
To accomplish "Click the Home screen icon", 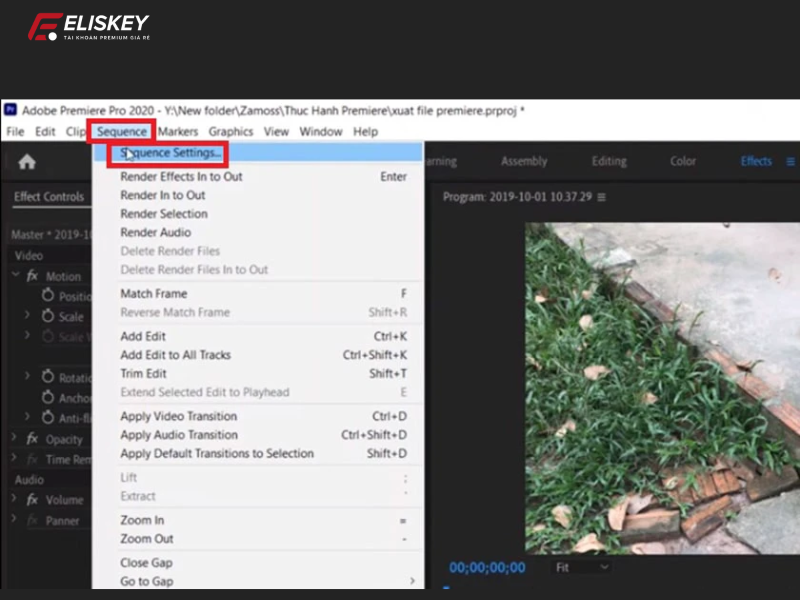I will tap(27, 162).
